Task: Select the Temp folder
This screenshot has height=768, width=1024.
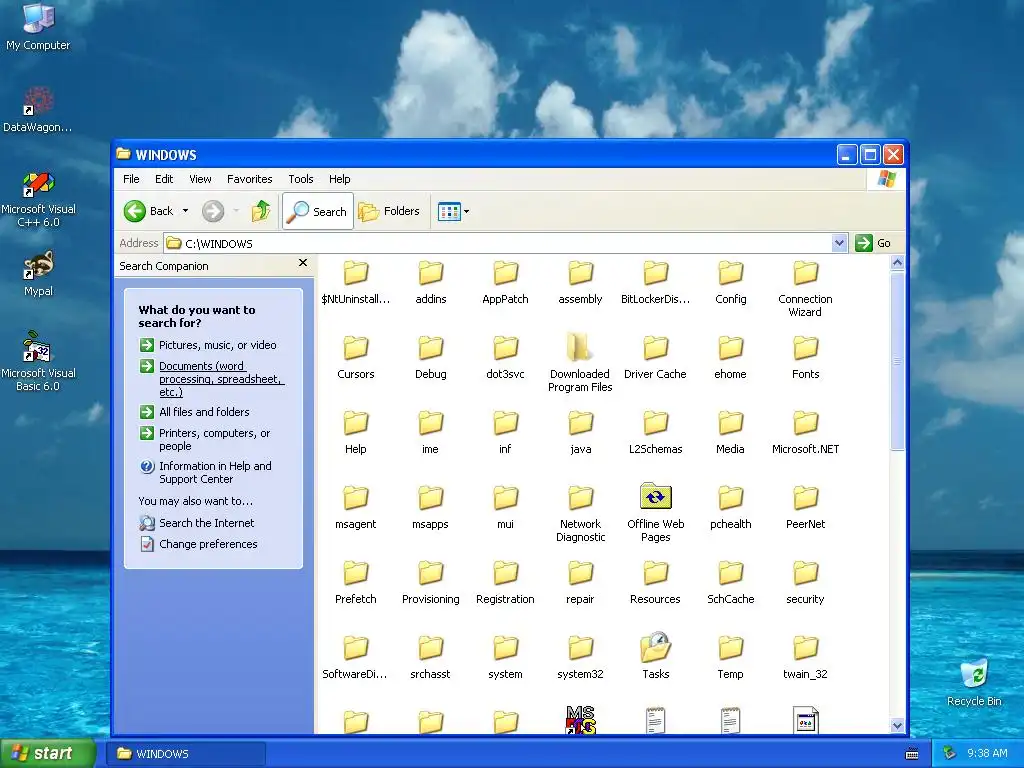Action: pos(730,657)
